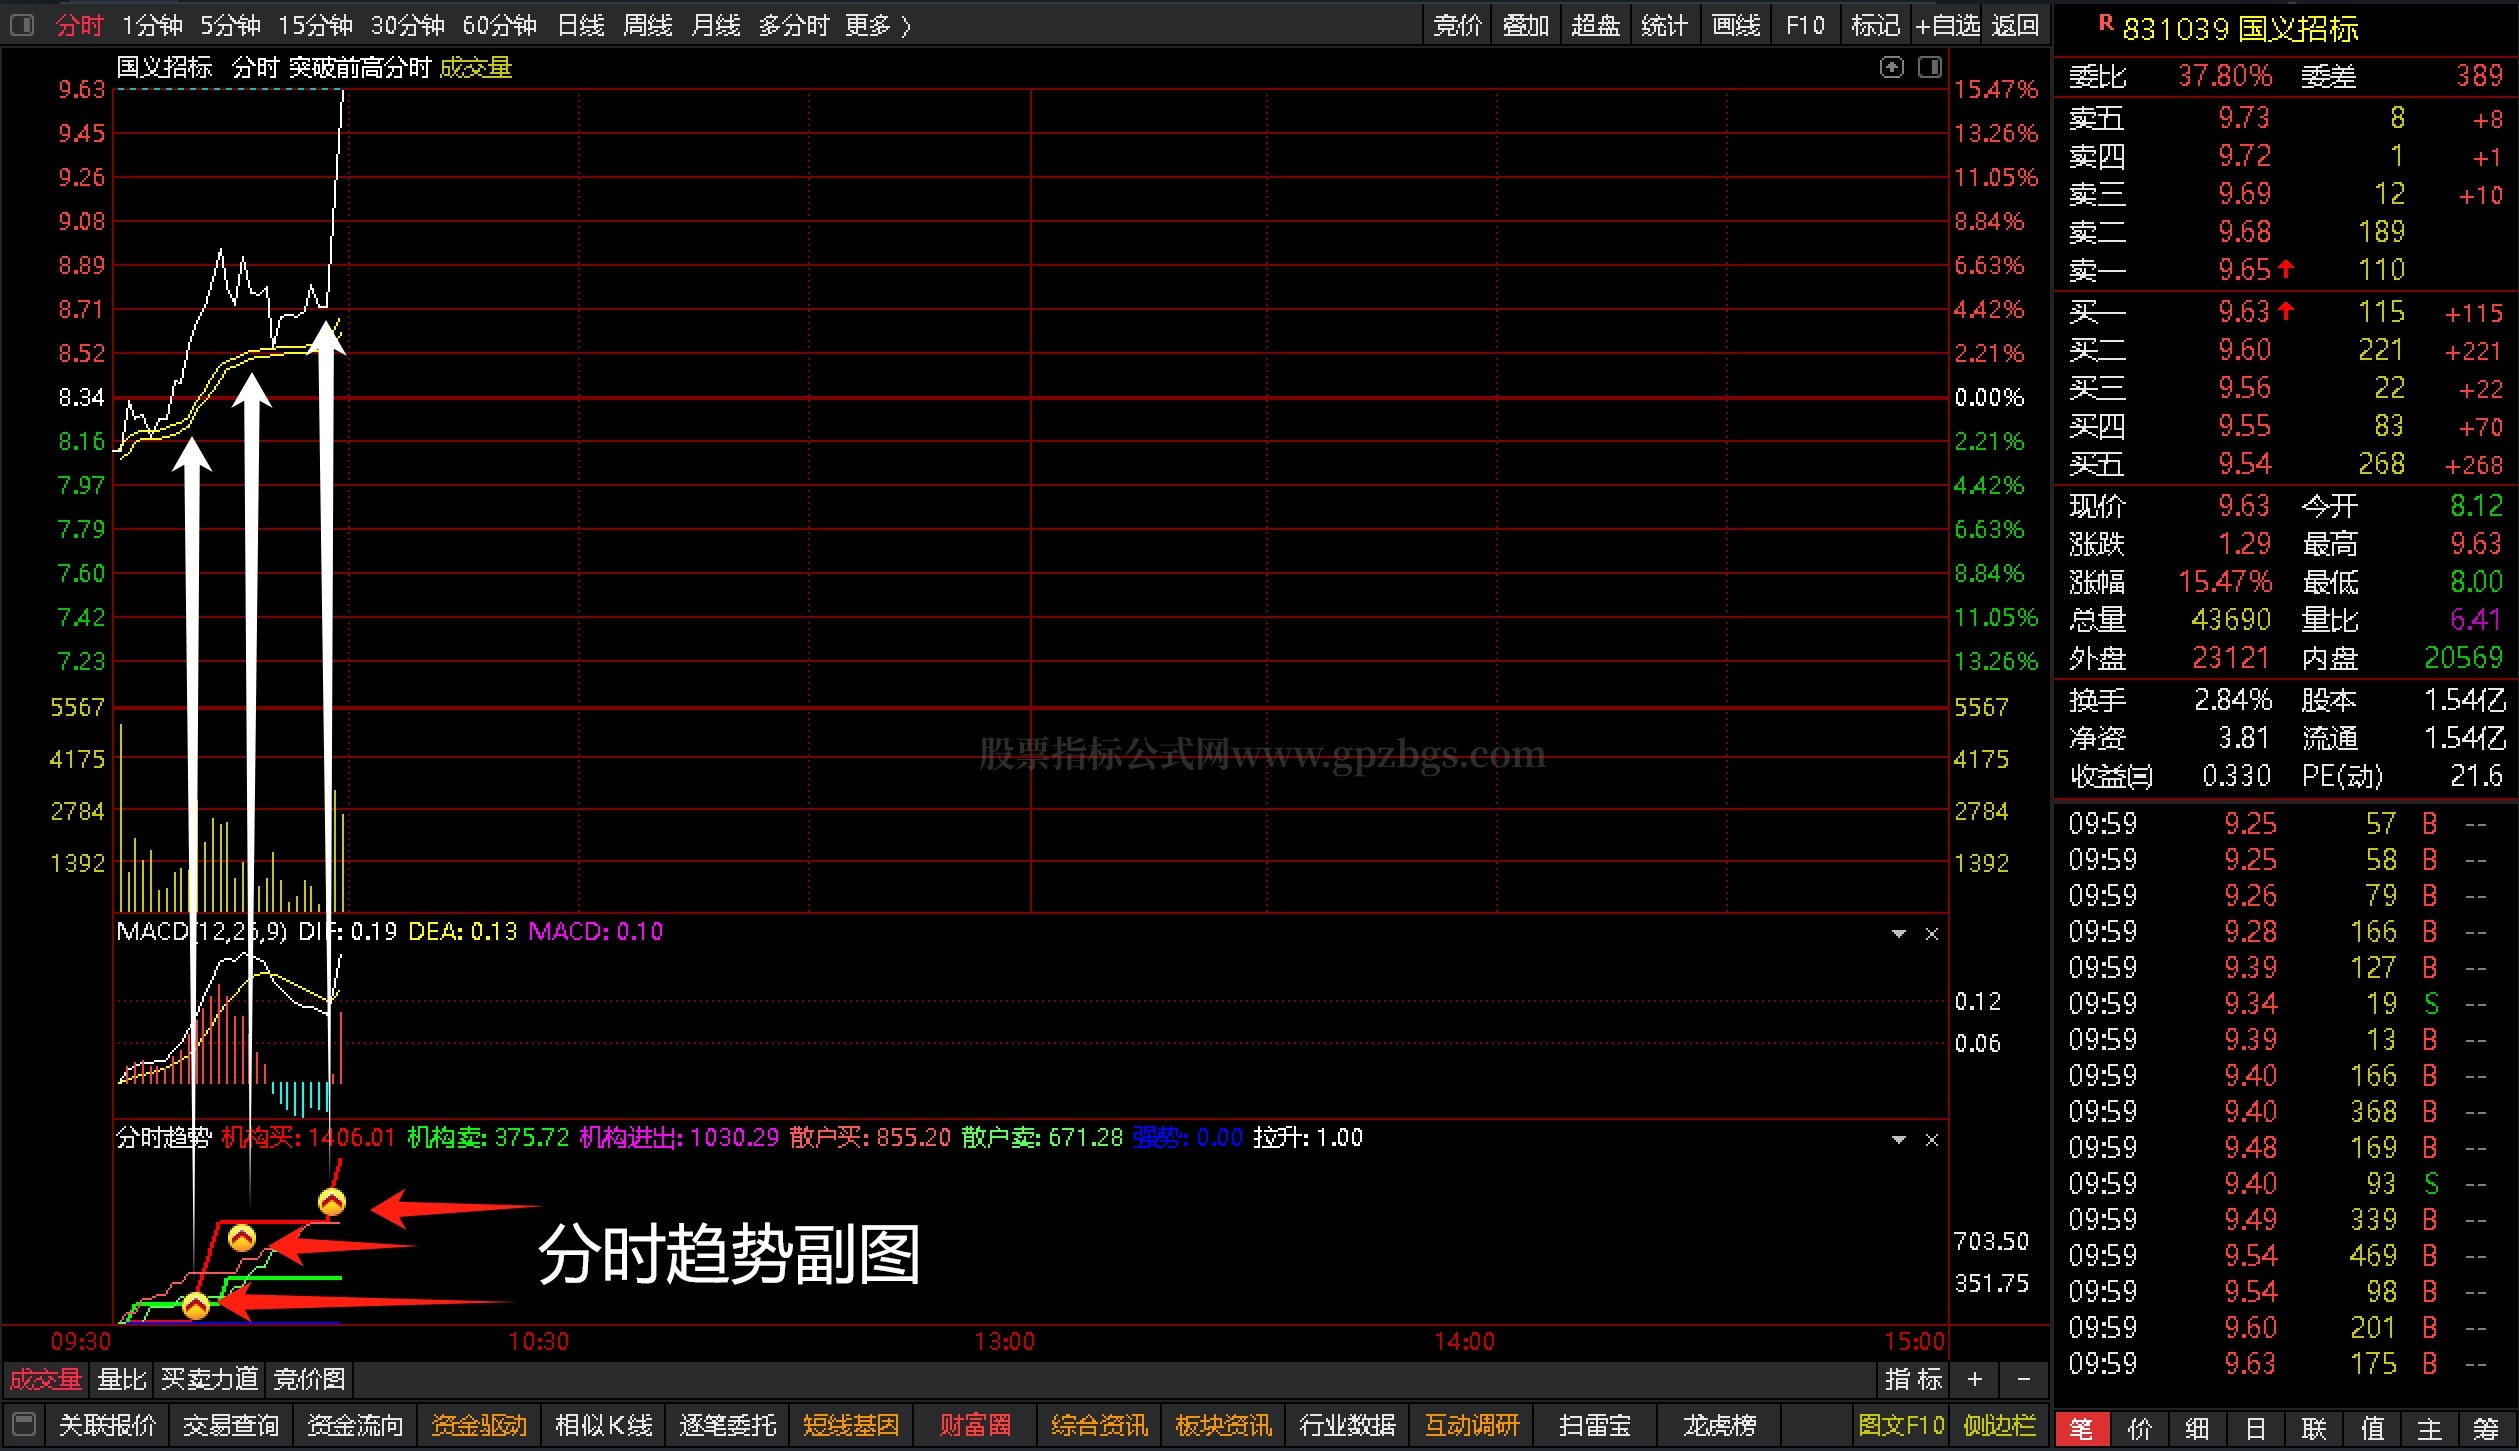Open the F10 company info button
This screenshot has width=2519, height=1451.
[x=1805, y=25]
